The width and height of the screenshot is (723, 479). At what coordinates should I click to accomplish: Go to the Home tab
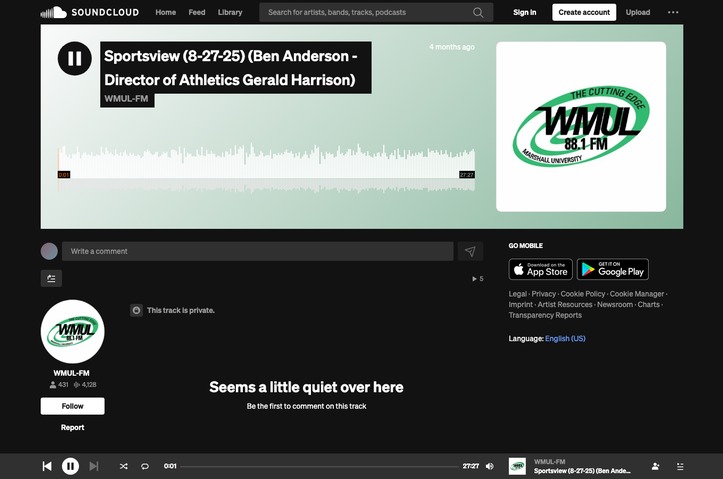[166, 12]
